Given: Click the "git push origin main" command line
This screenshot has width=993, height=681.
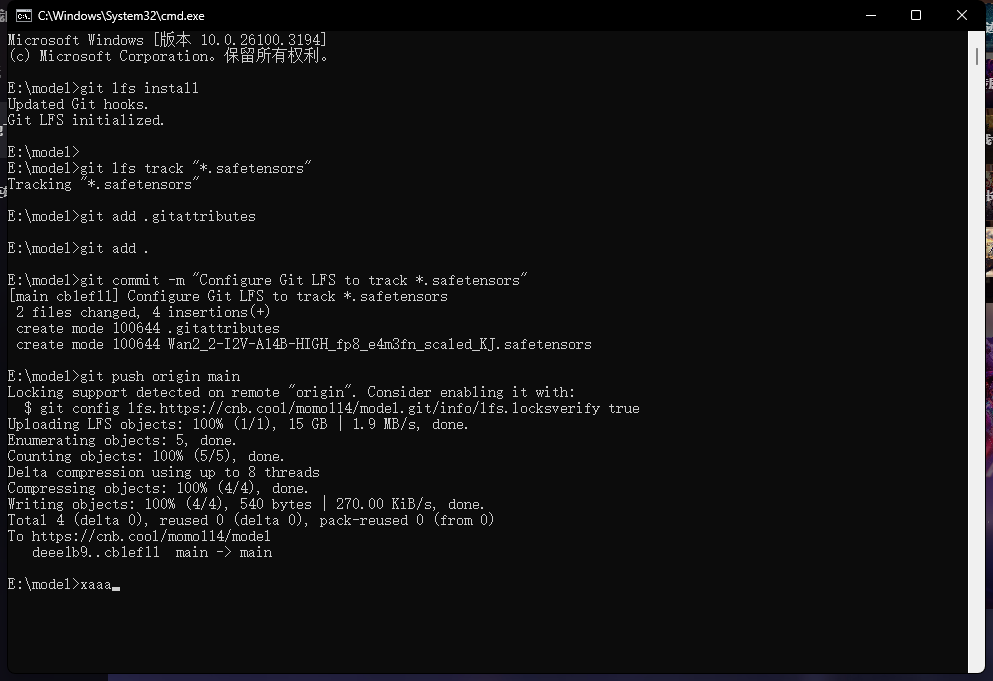Looking at the screenshot, I should [x=160, y=376].
